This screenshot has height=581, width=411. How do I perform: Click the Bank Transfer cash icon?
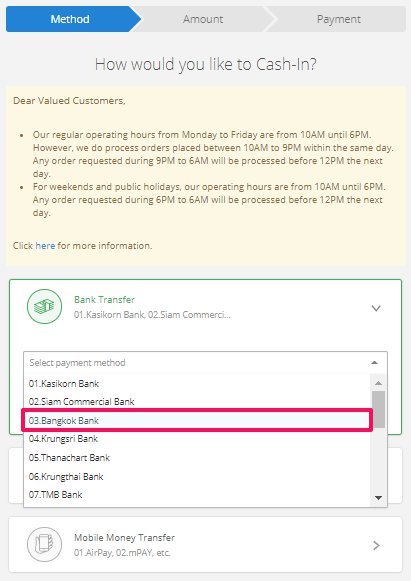click(44, 306)
